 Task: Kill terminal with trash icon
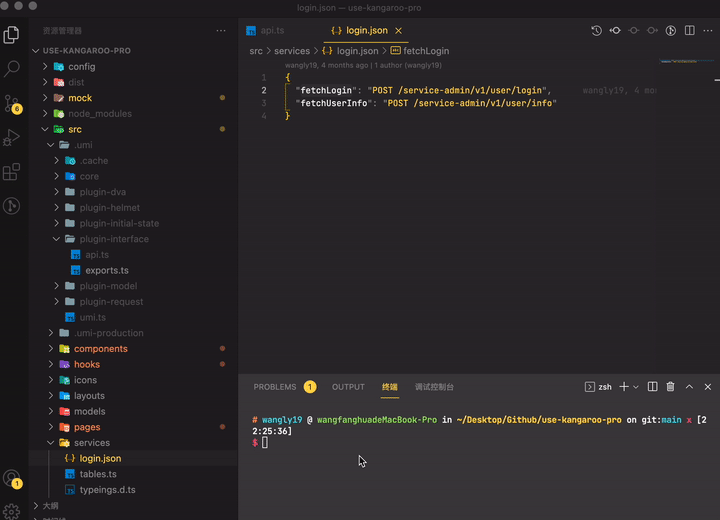(670, 387)
